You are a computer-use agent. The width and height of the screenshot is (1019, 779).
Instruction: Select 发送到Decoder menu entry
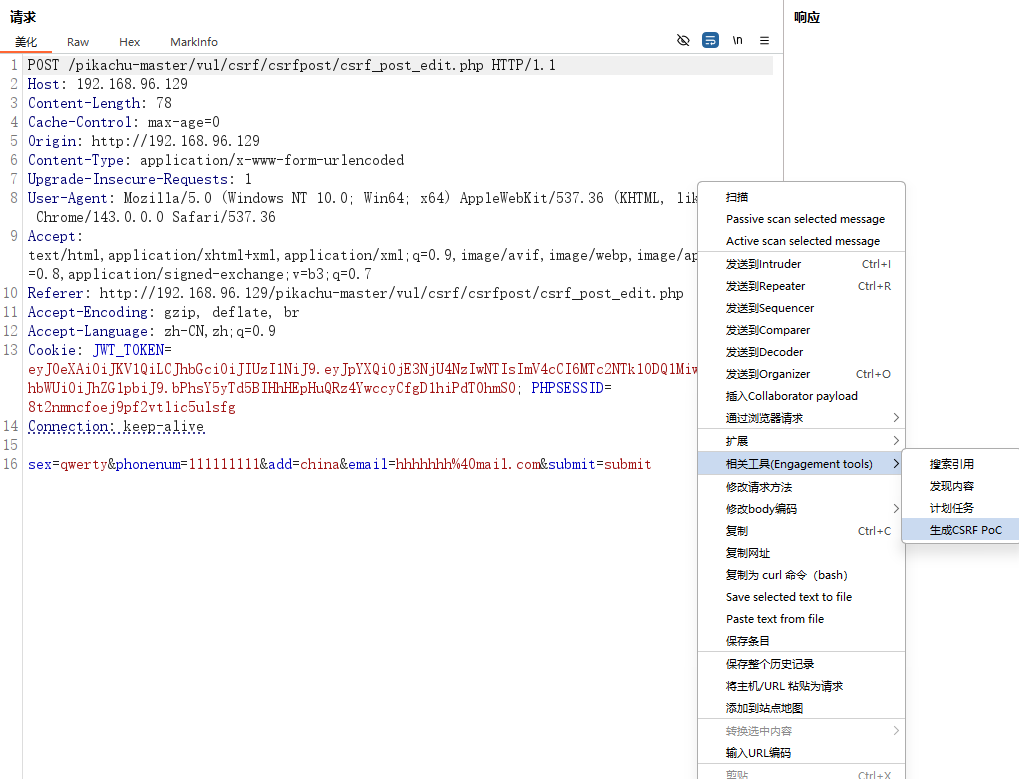(x=801, y=352)
